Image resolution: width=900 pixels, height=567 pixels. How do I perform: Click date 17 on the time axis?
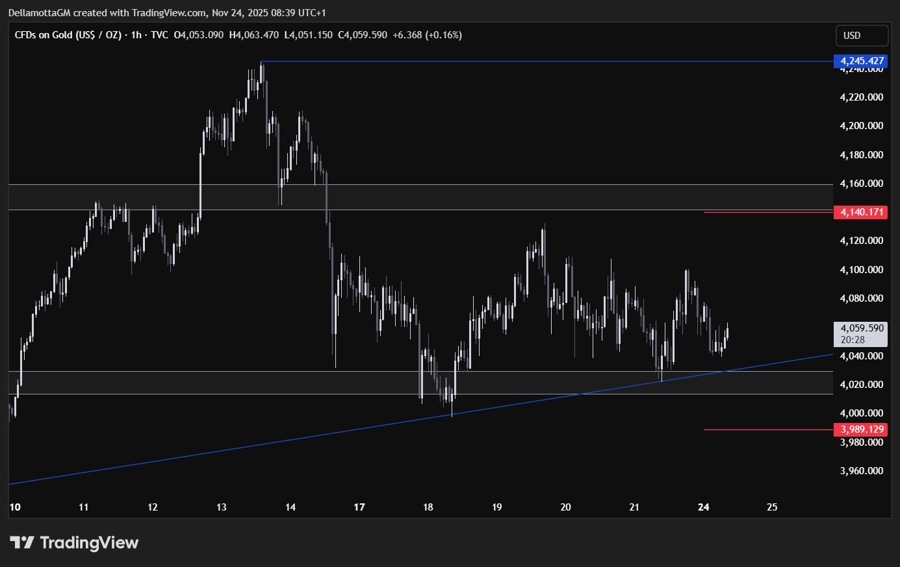(x=359, y=507)
